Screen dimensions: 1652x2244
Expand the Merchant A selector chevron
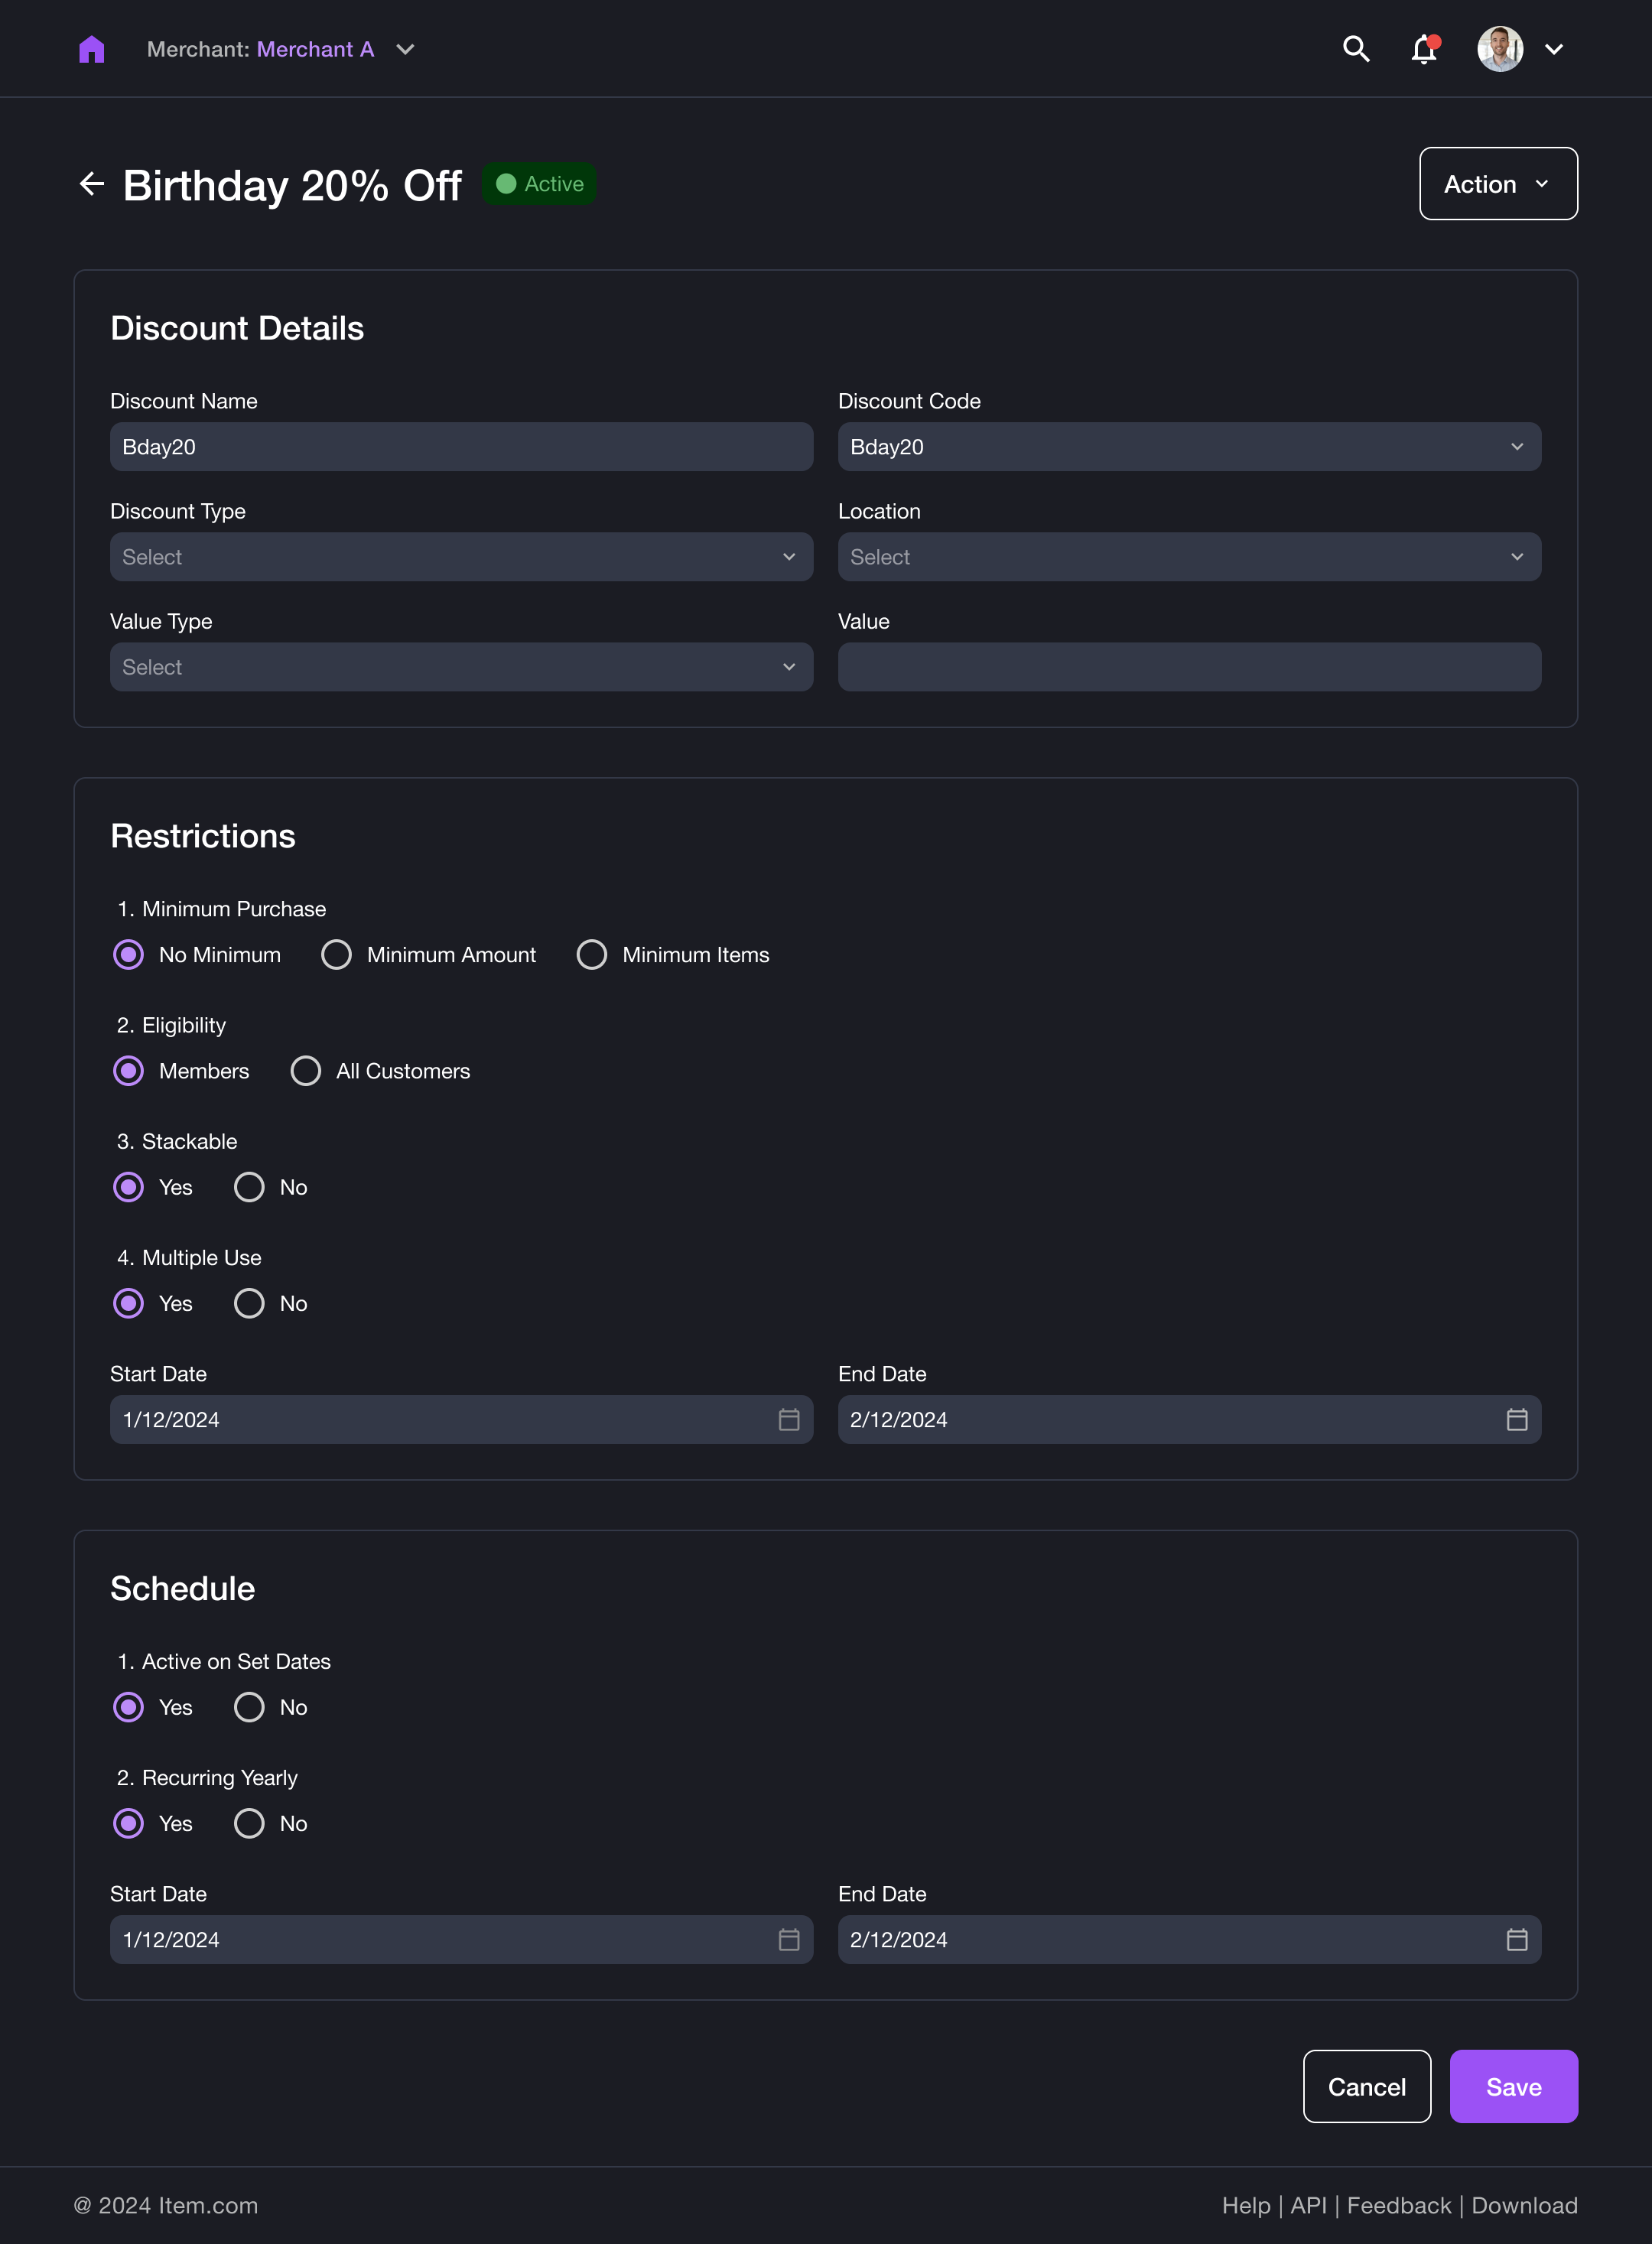tap(405, 49)
